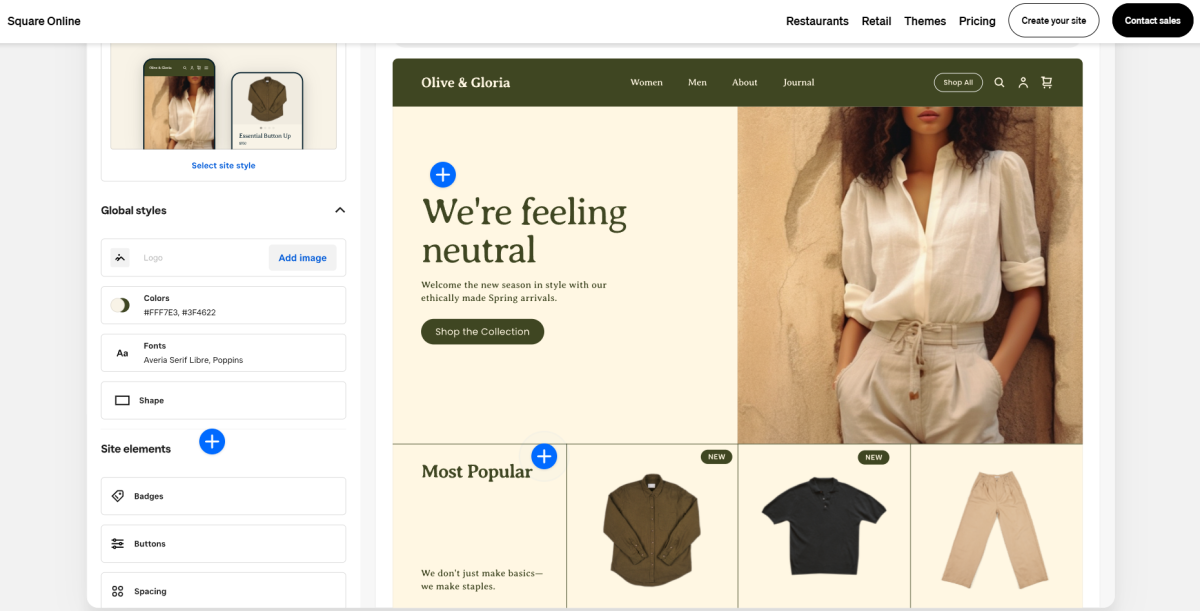The image size is (1200, 611).
Task: Click the Colors half-moon icon
Action: 120,305
